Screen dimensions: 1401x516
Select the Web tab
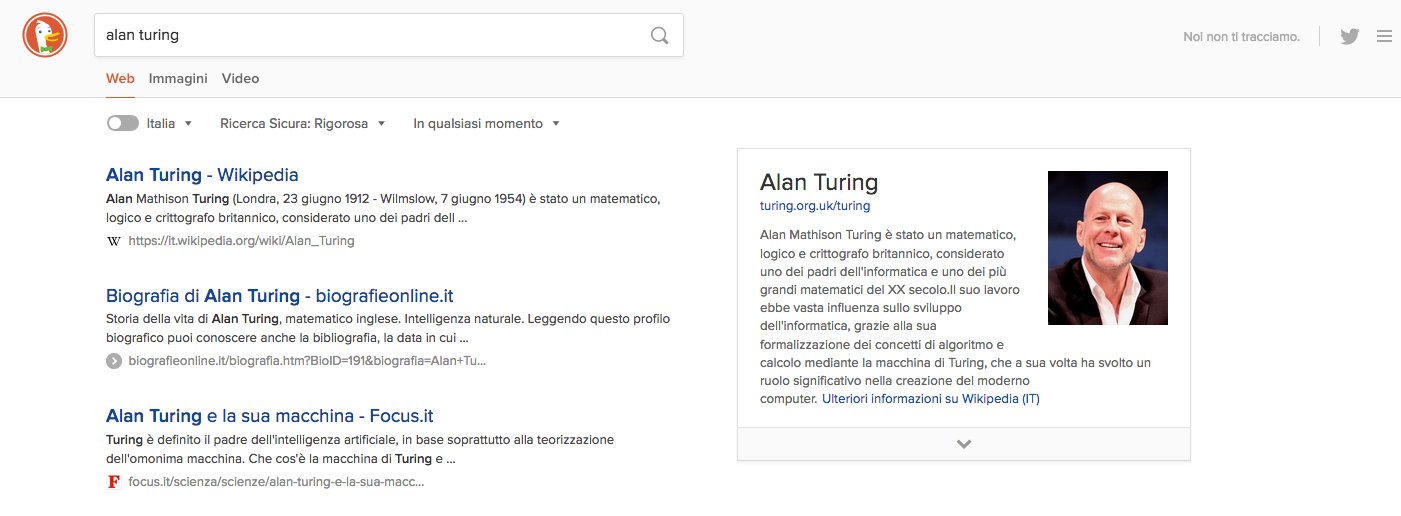[x=120, y=78]
